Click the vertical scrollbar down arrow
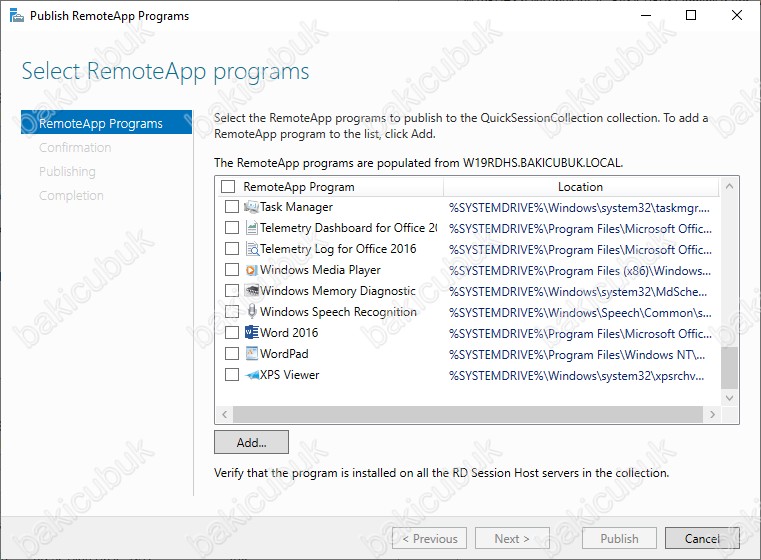Viewport: 761px width, 560px height. click(729, 398)
